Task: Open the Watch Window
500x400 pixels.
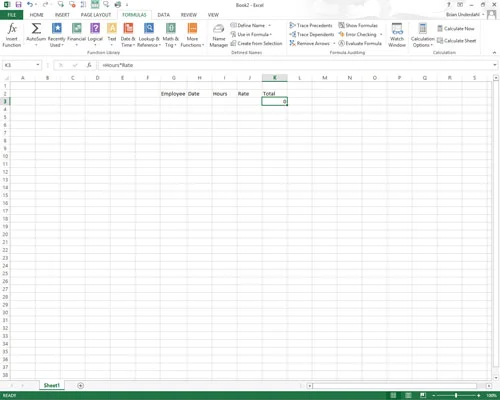Action: pos(397,35)
